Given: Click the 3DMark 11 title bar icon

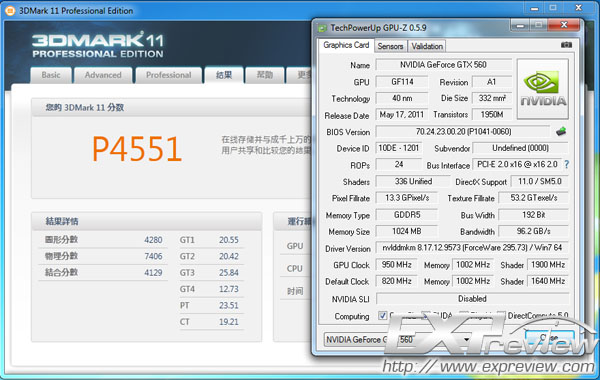Looking at the screenshot, I should tap(10, 11).
